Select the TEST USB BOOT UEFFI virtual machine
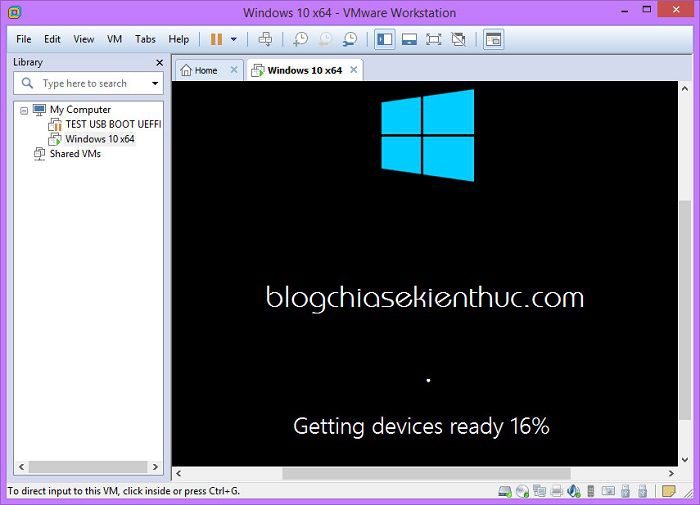The image size is (700, 505). tap(113, 124)
